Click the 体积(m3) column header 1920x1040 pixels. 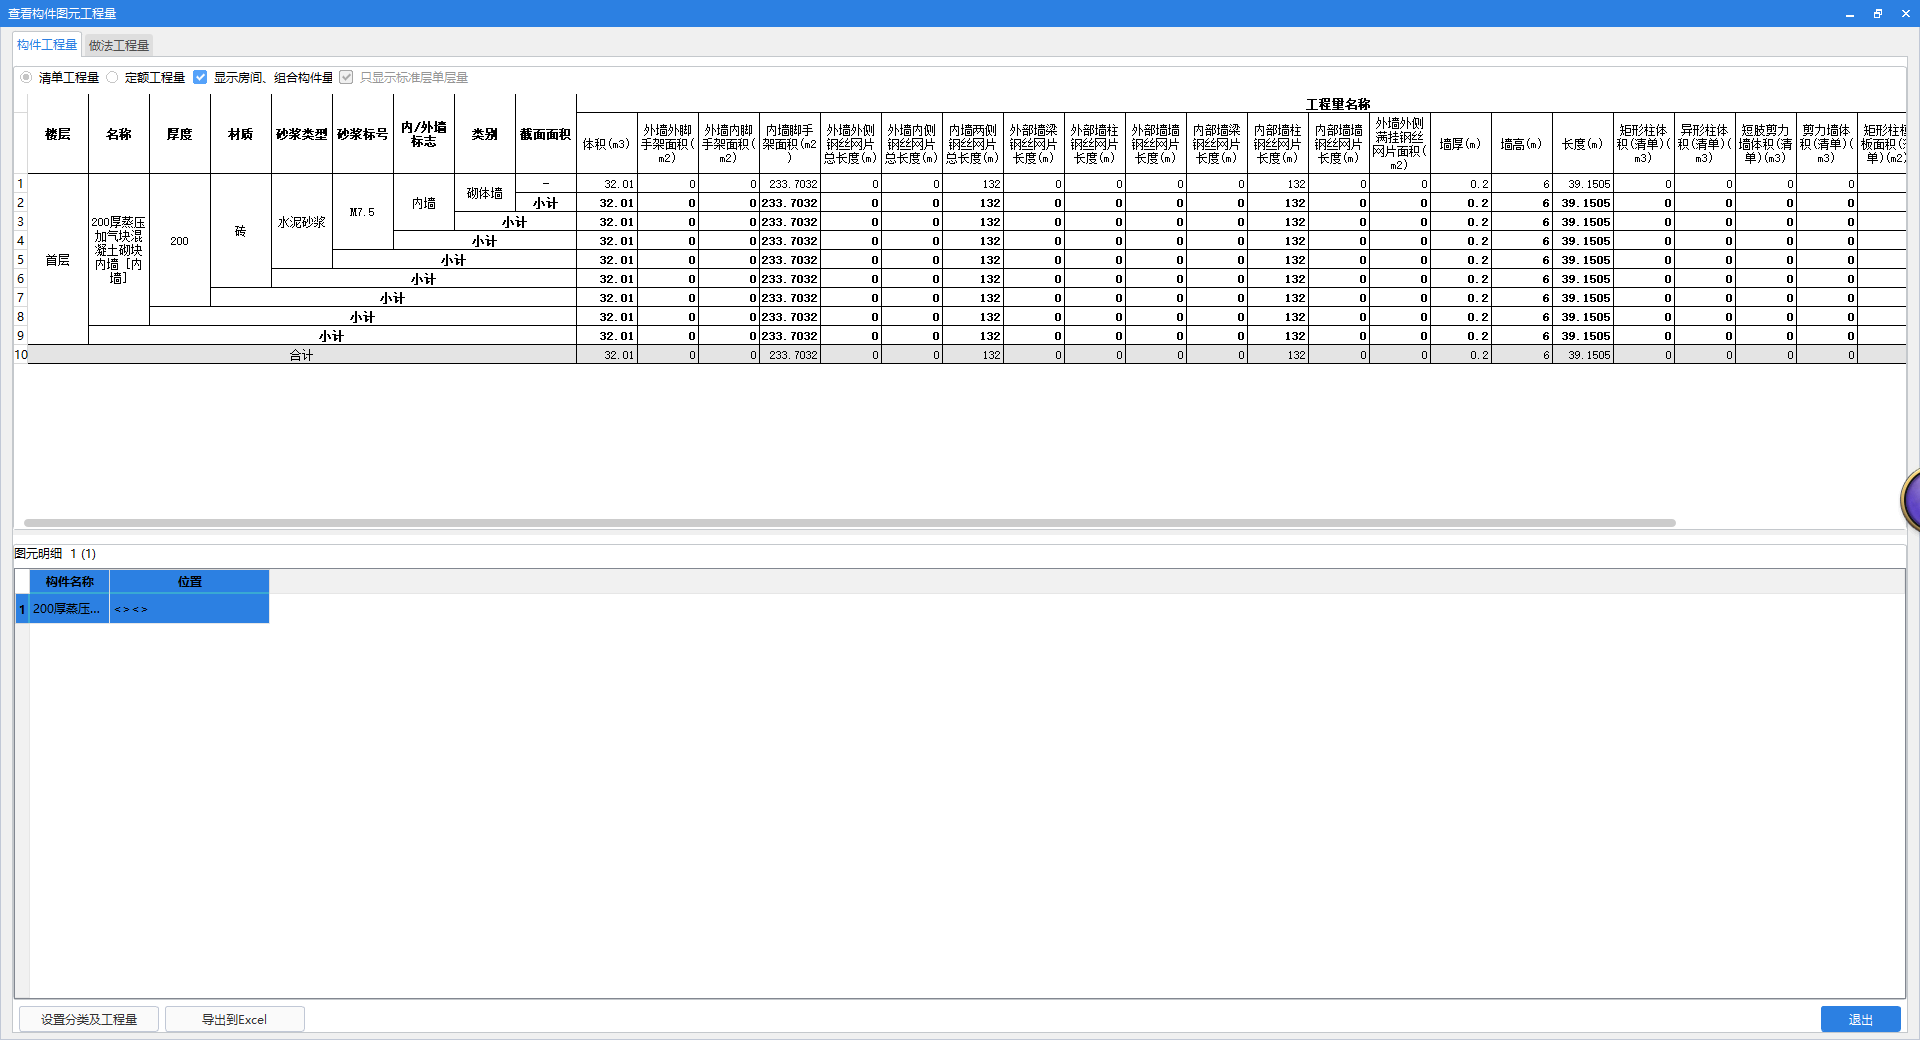tap(607, 144)
